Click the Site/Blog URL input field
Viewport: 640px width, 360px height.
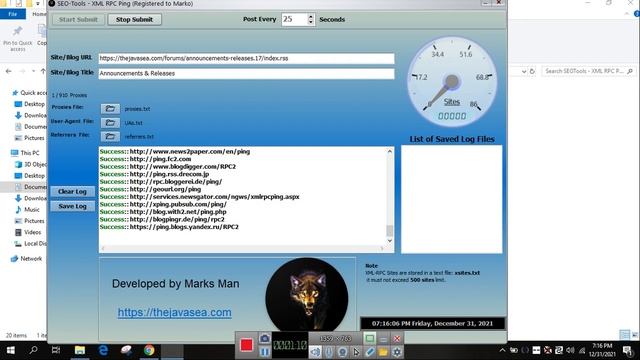(x=247, y=58)
